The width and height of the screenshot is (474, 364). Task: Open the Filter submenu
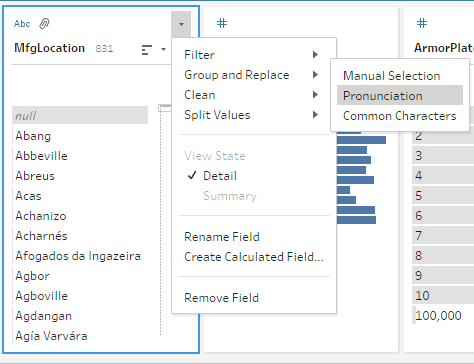coord(251,55)
